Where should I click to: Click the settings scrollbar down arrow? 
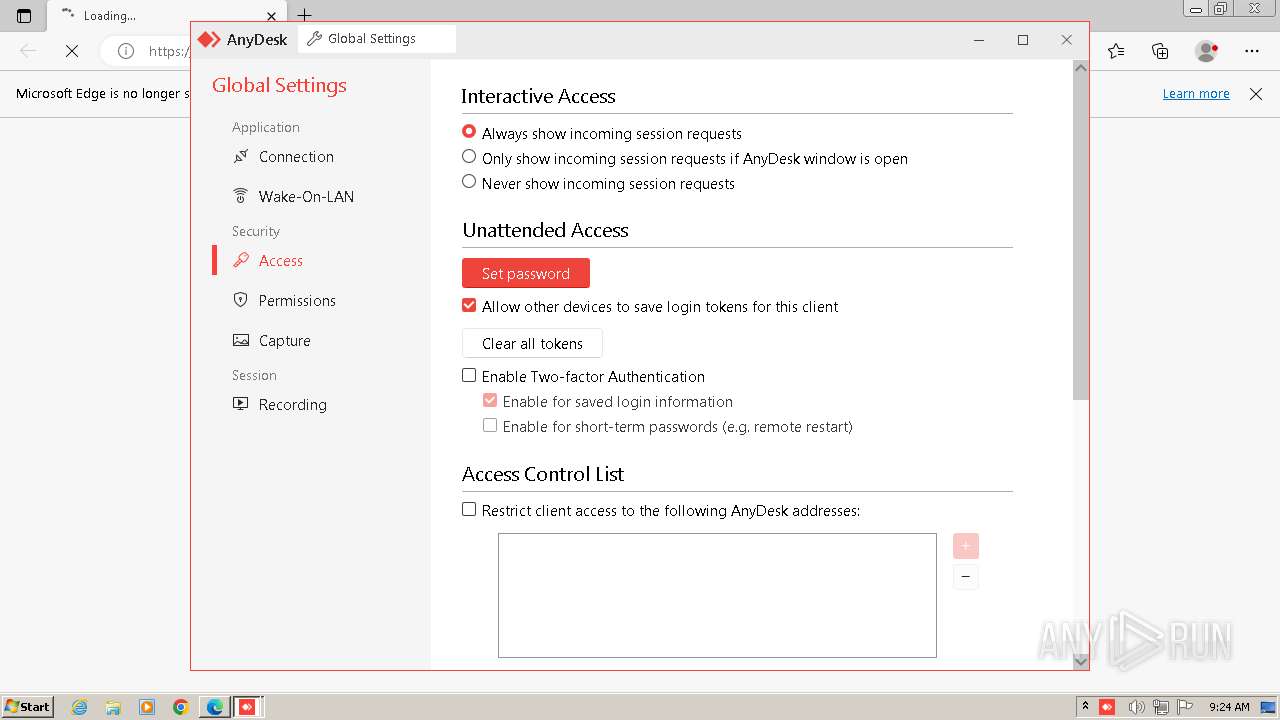1080,660
